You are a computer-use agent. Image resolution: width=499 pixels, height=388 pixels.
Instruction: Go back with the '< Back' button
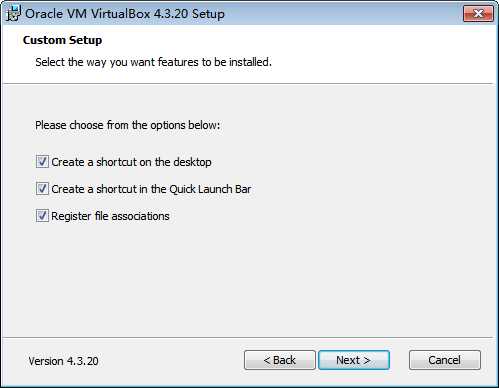click(280, 360)
